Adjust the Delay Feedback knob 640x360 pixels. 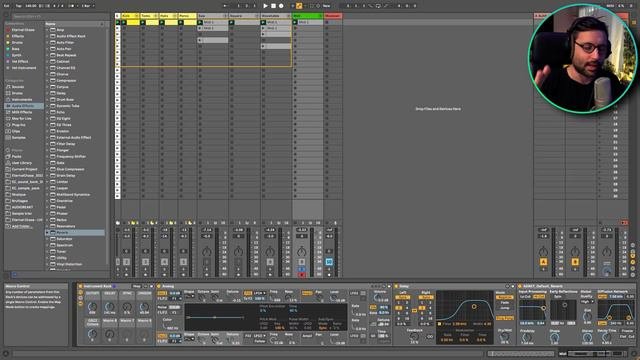click(414, 337)
